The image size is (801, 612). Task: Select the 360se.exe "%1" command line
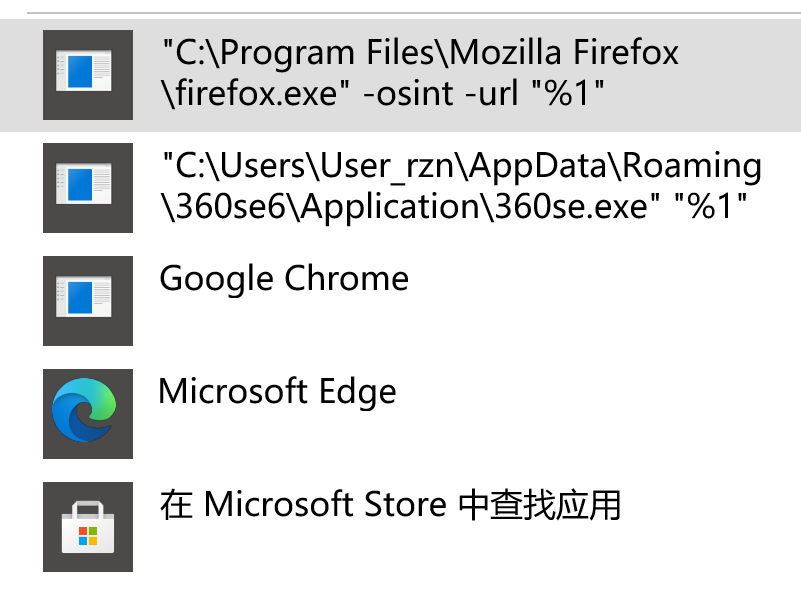point(454,207)
